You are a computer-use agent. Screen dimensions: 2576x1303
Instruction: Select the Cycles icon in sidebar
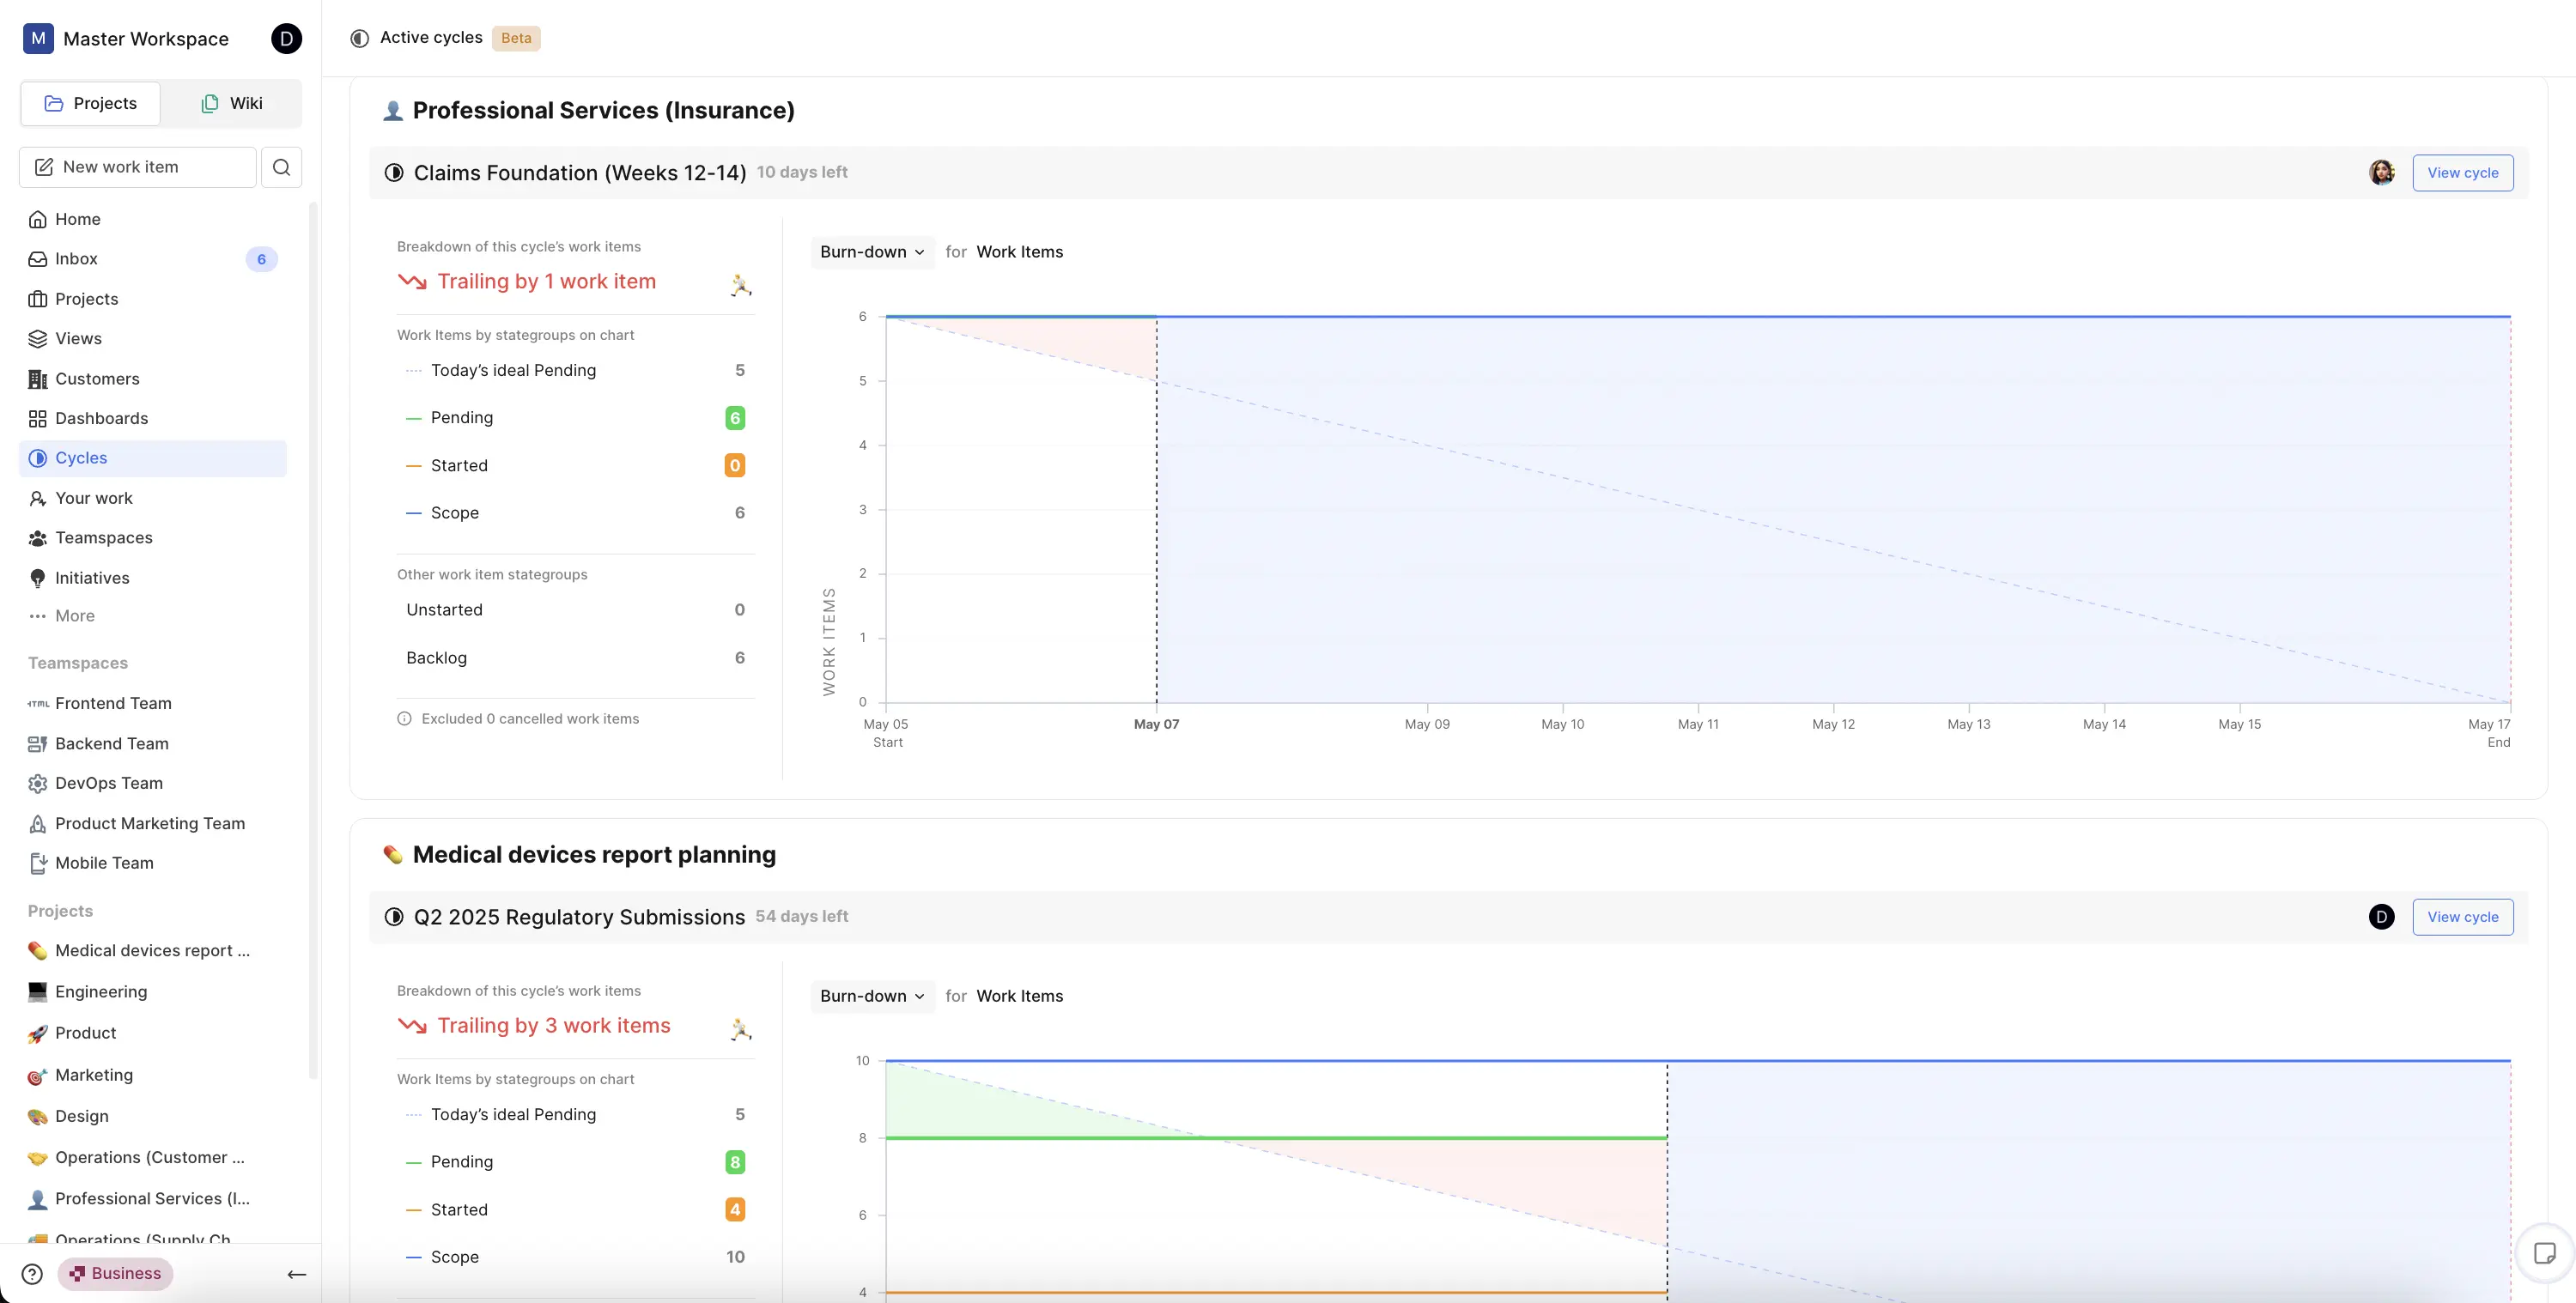pos(38,458)
